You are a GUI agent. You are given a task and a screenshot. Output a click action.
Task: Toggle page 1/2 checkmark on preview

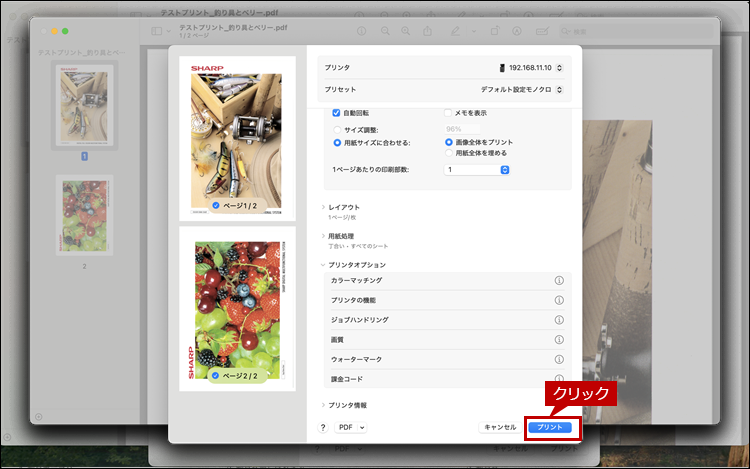216,205
